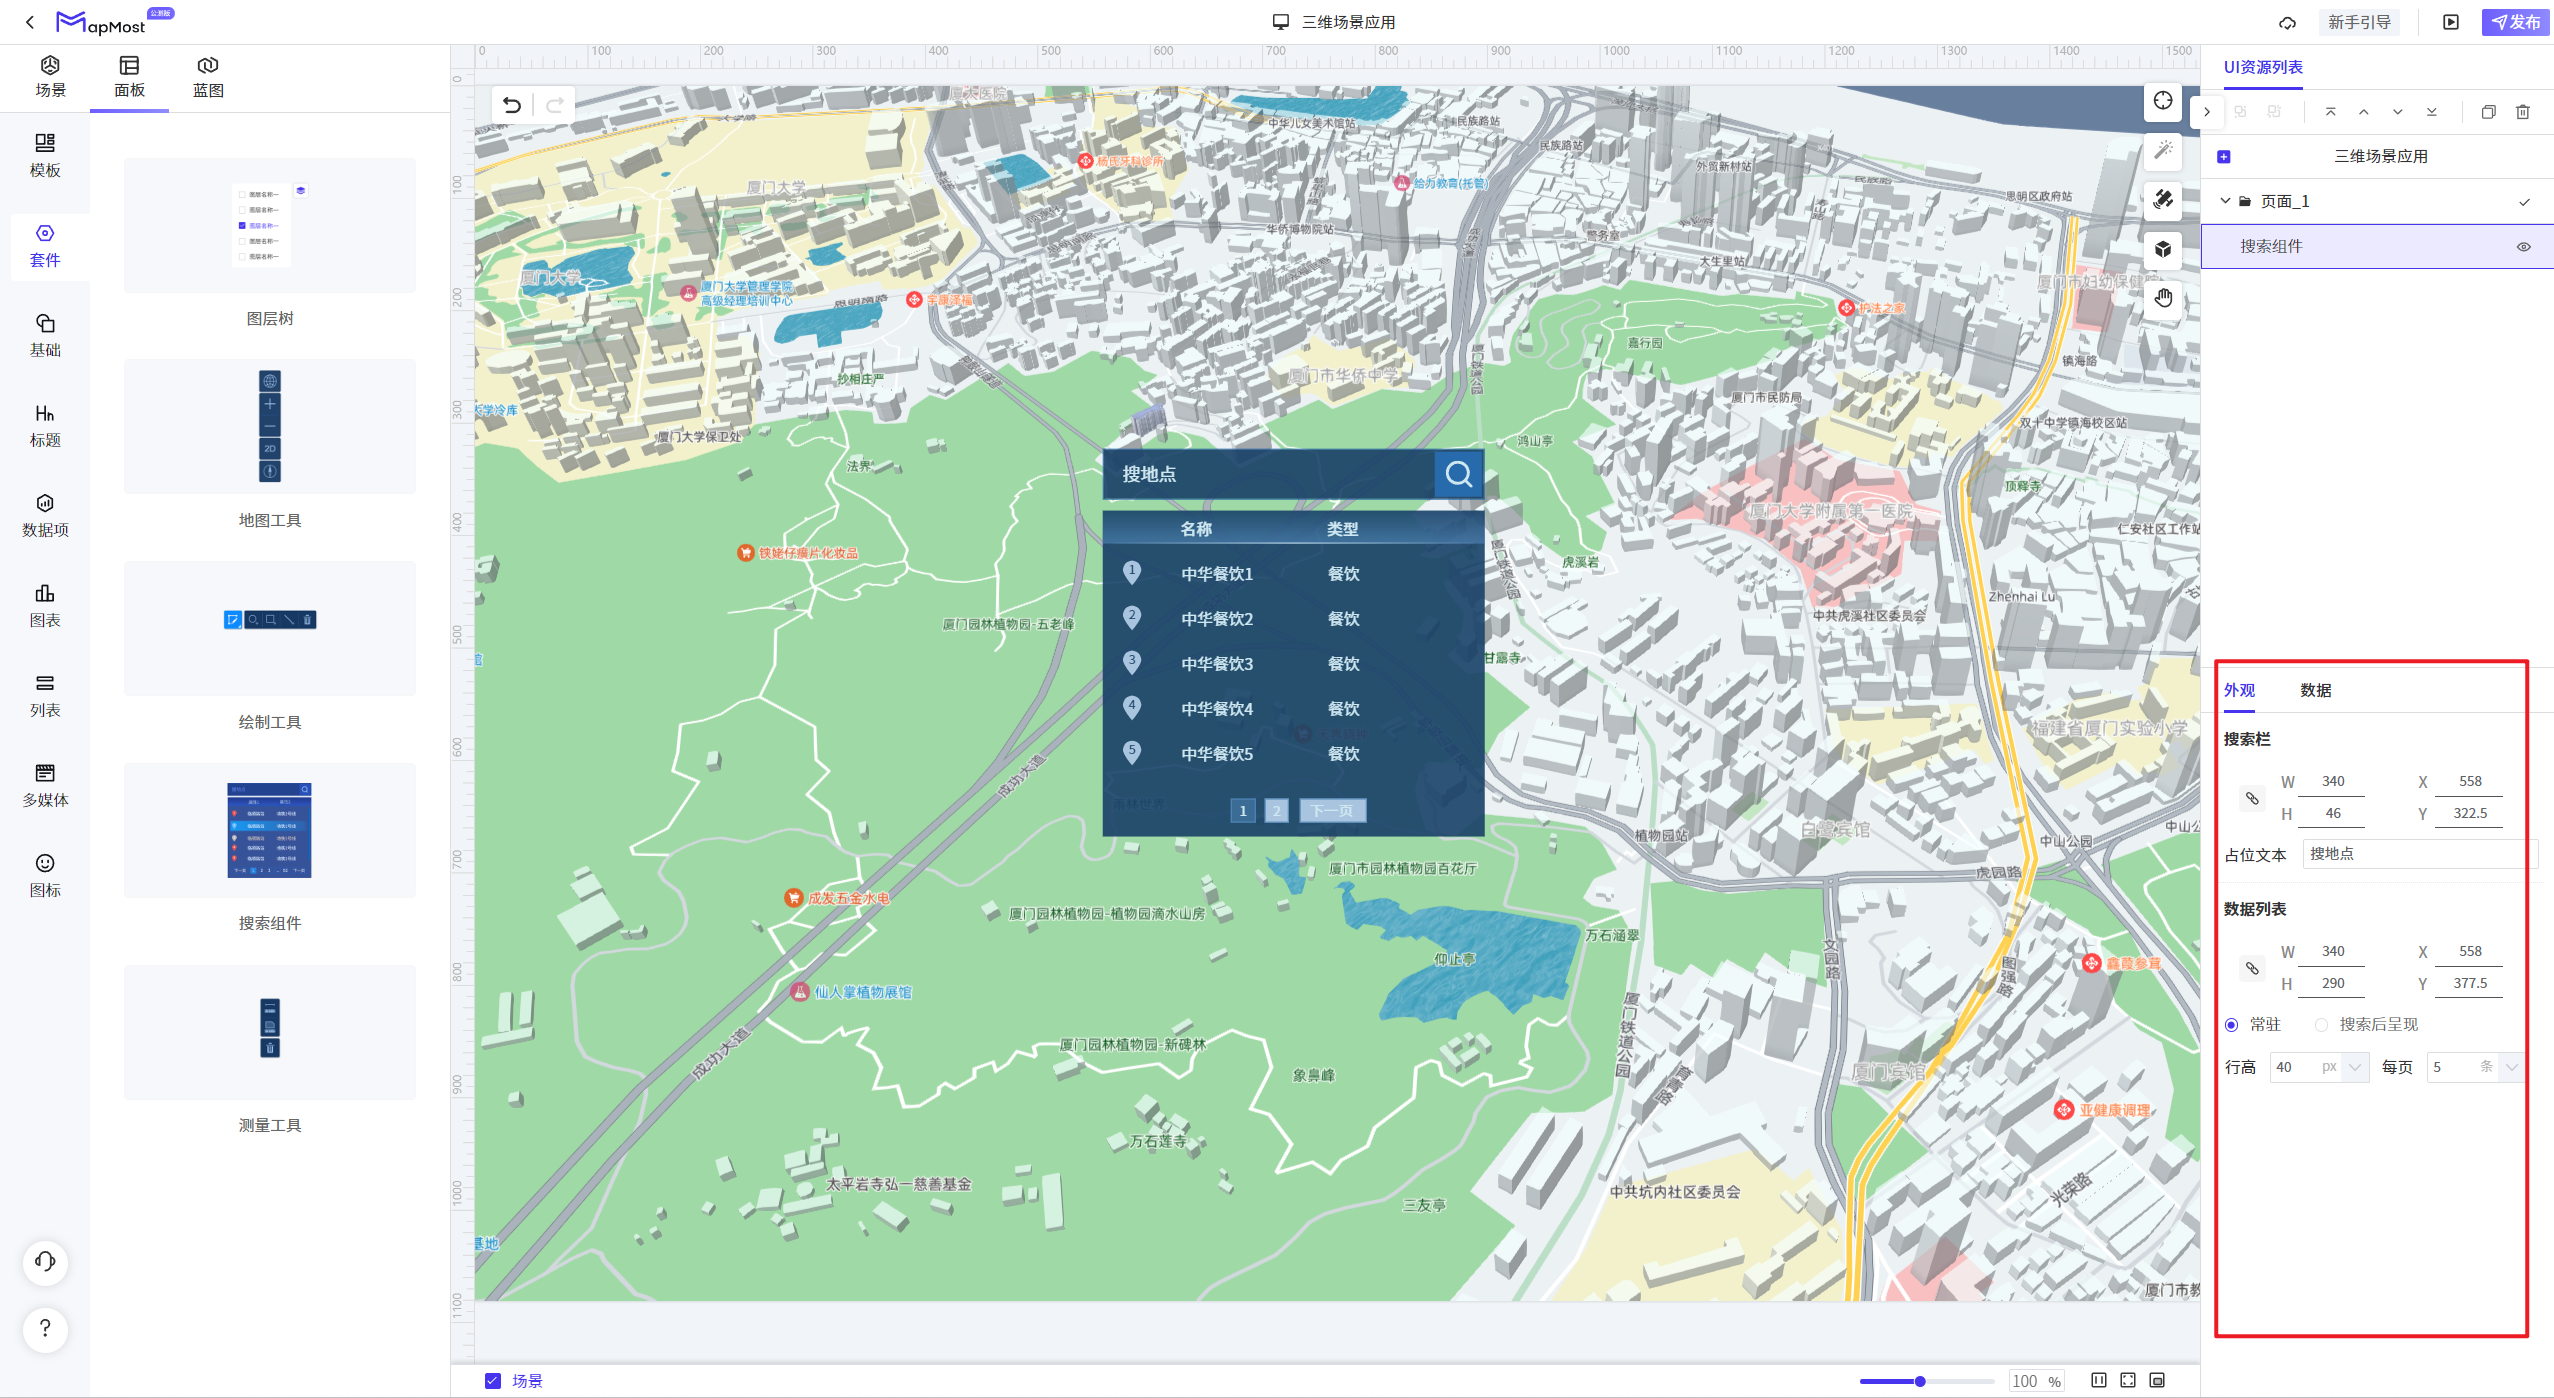This screenshot has height=1398, width=2554.
Task: Open the 图标 icon category
Action: 45,876
